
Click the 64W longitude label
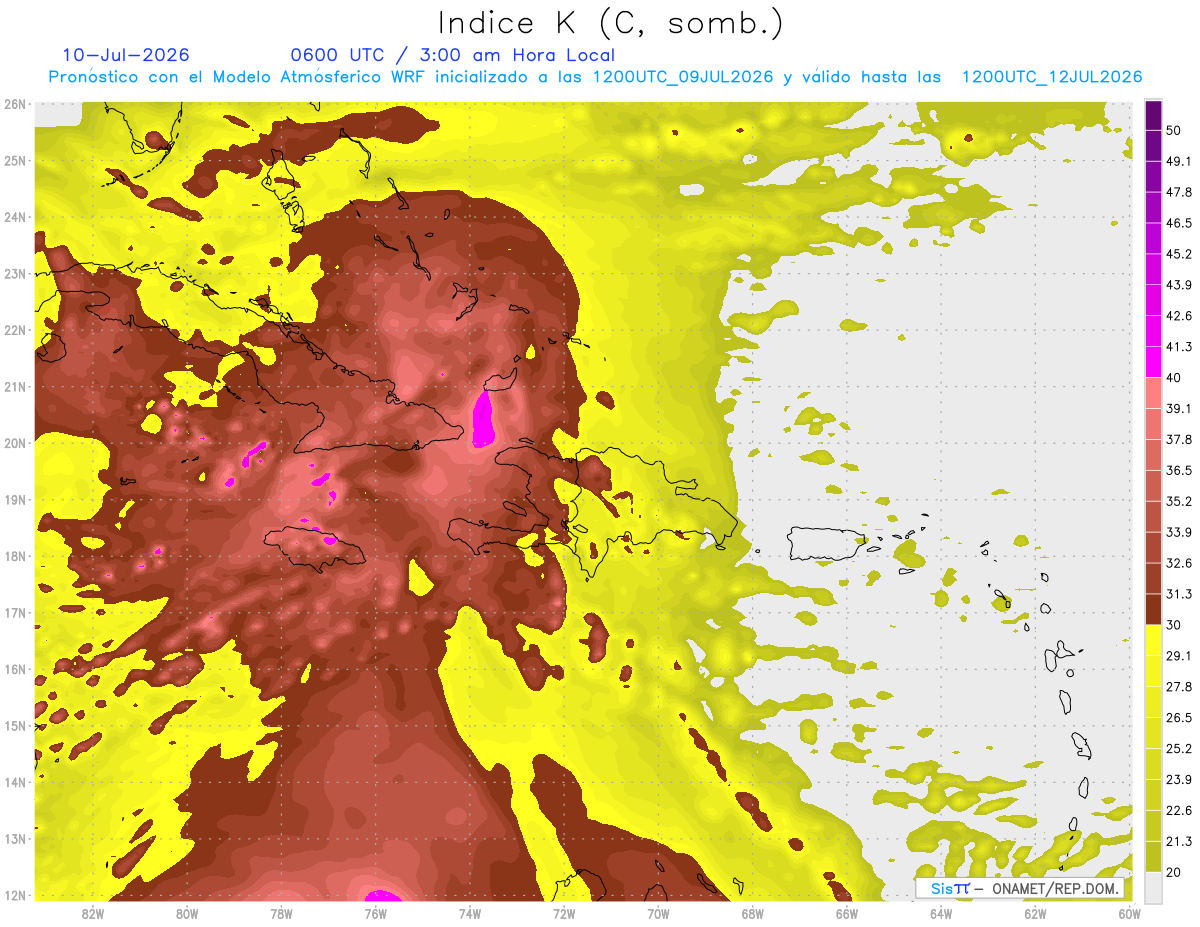click(941, 913)
